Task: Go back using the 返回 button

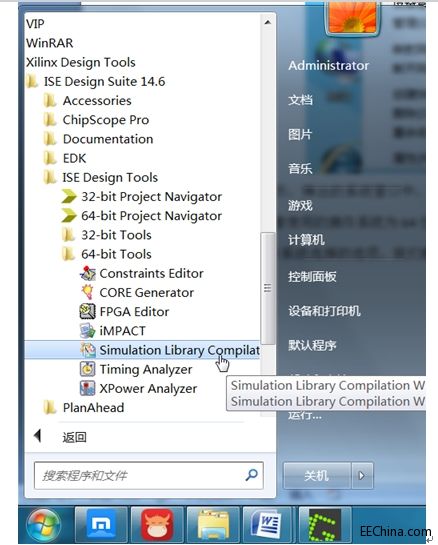Action: coord(60,437)
